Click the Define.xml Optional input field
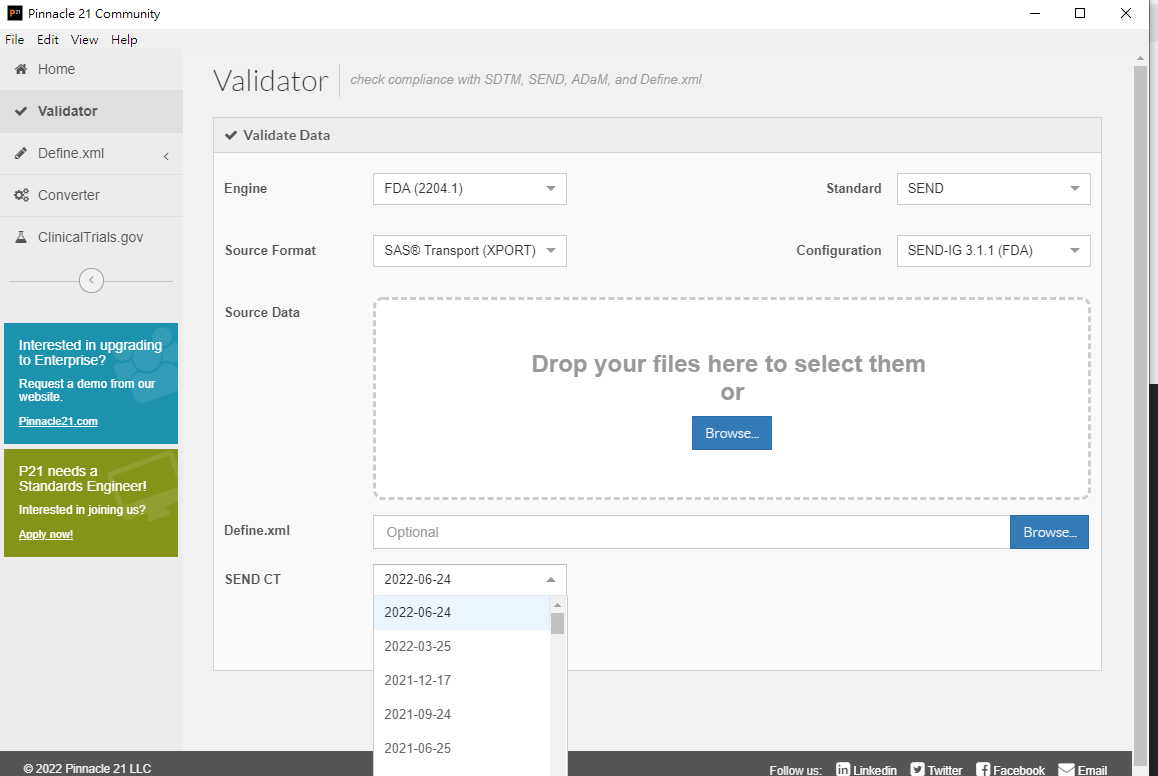The height and width of the screenshot is (776, 1158). (x=691, y=532)
